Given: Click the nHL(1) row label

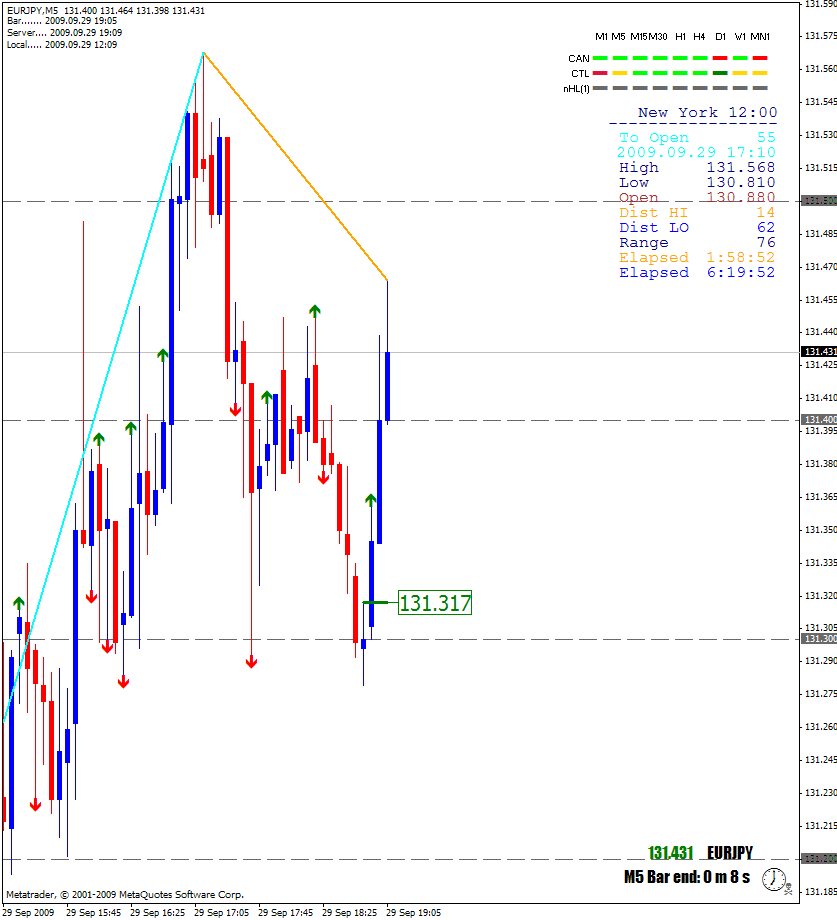Looking at the screenshot, I should click(576, 89).
